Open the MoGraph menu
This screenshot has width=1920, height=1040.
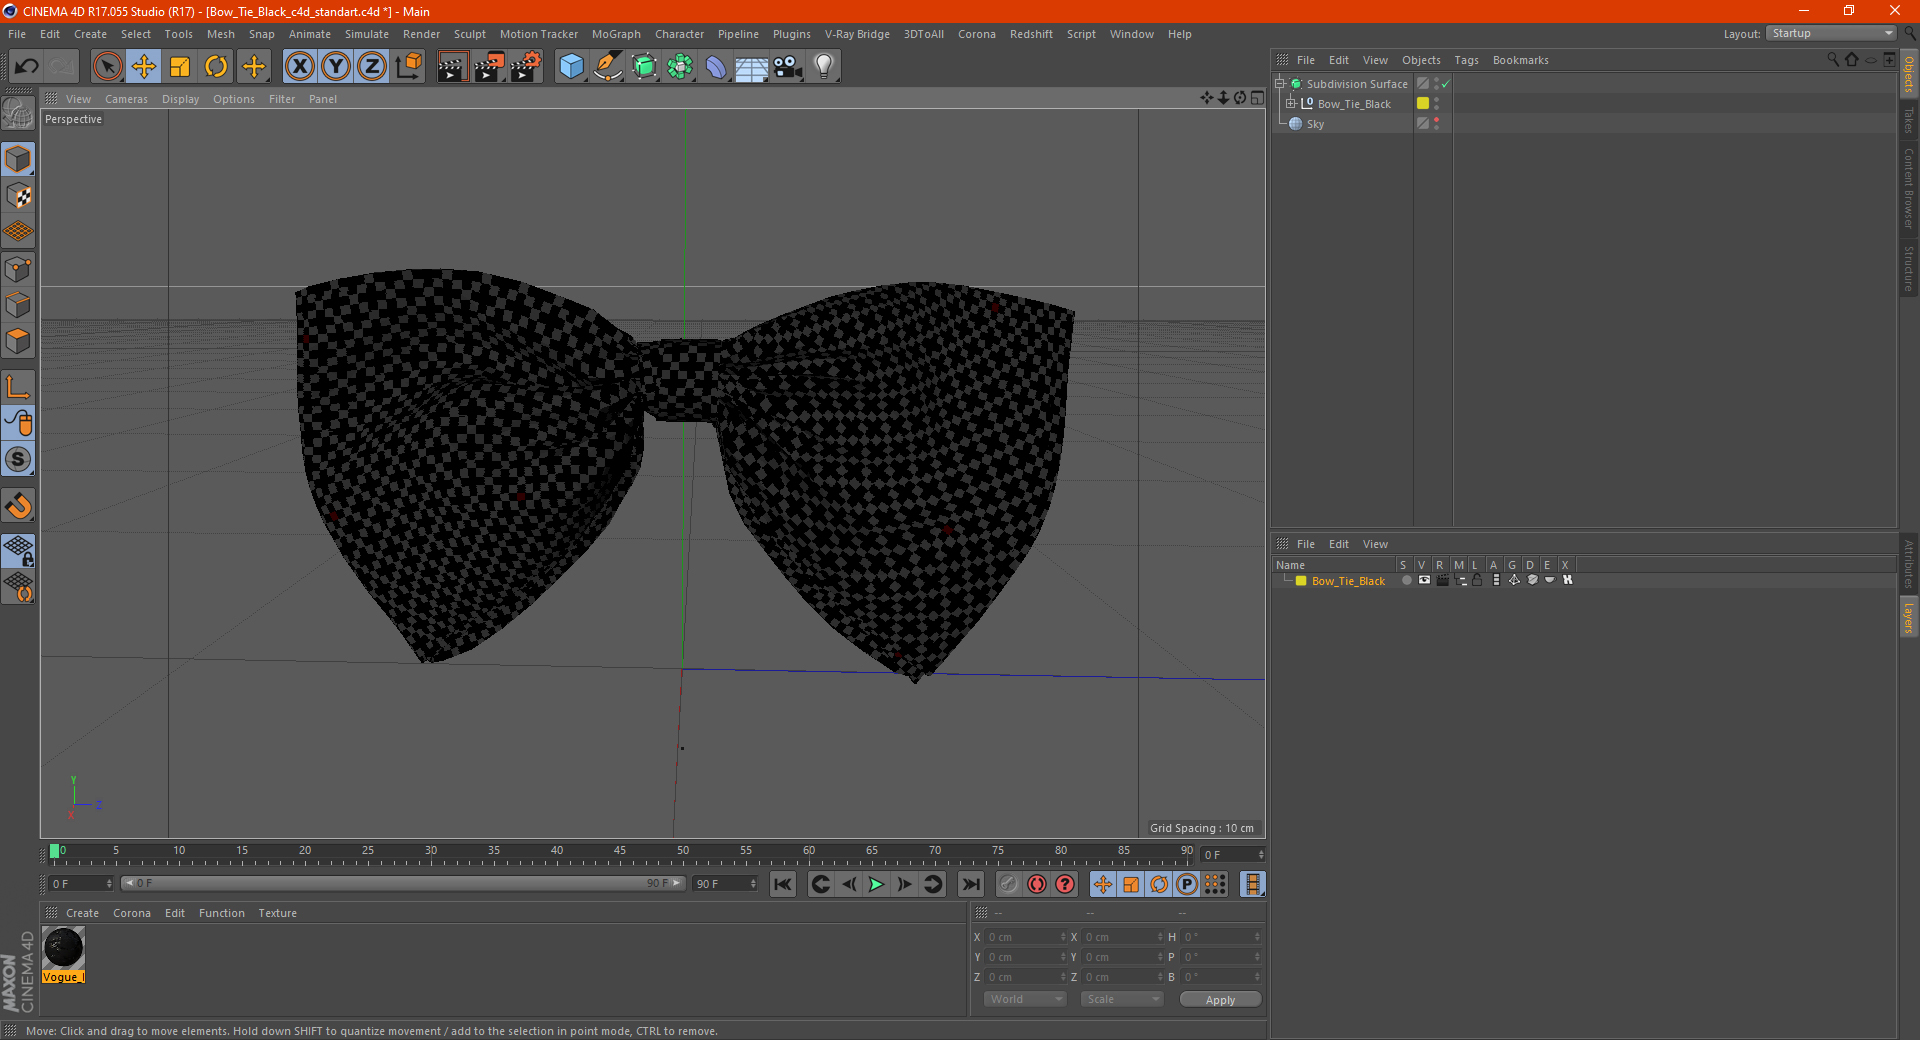tap(616, 34)
